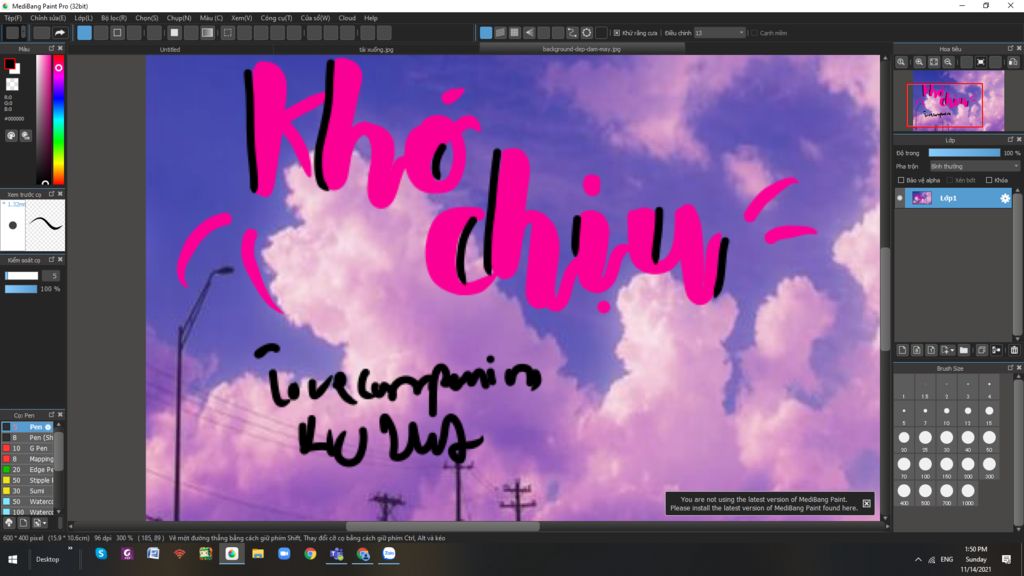Dismiss the MediBang update notification
This screenshot has height=576, width=1024.
(x=867, y=504)
